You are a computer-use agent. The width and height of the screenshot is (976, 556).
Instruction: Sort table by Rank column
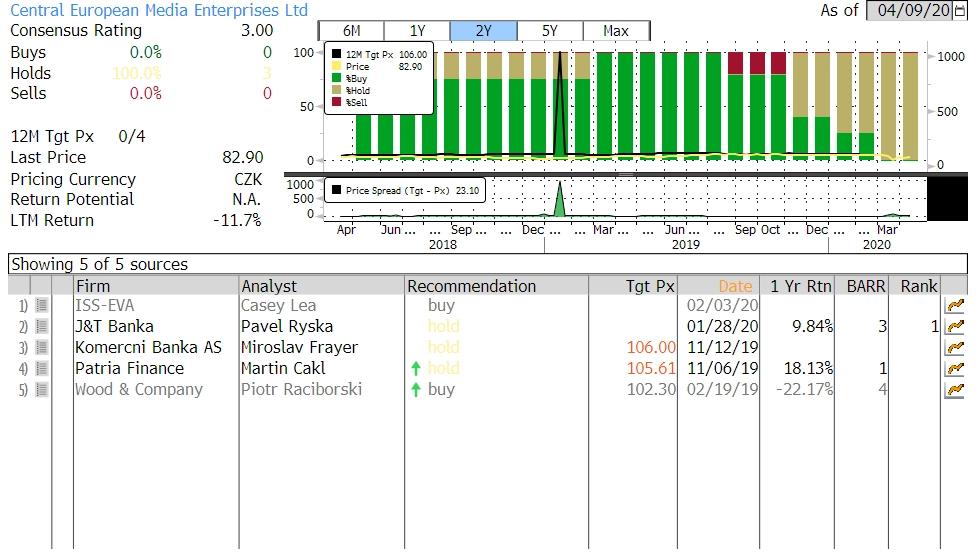(x=915, y=286)
